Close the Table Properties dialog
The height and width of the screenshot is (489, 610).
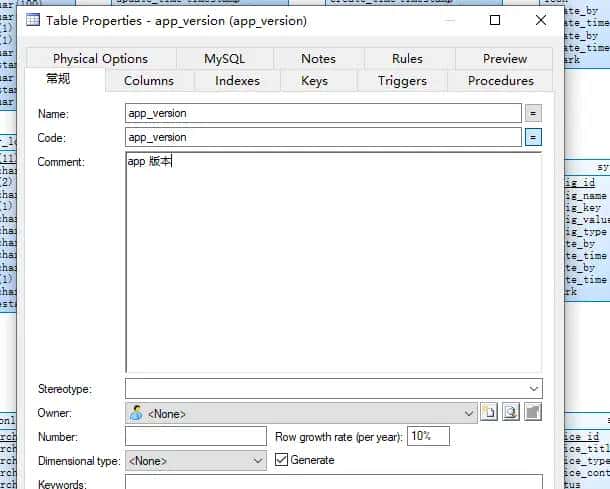(x=541, y=20)
